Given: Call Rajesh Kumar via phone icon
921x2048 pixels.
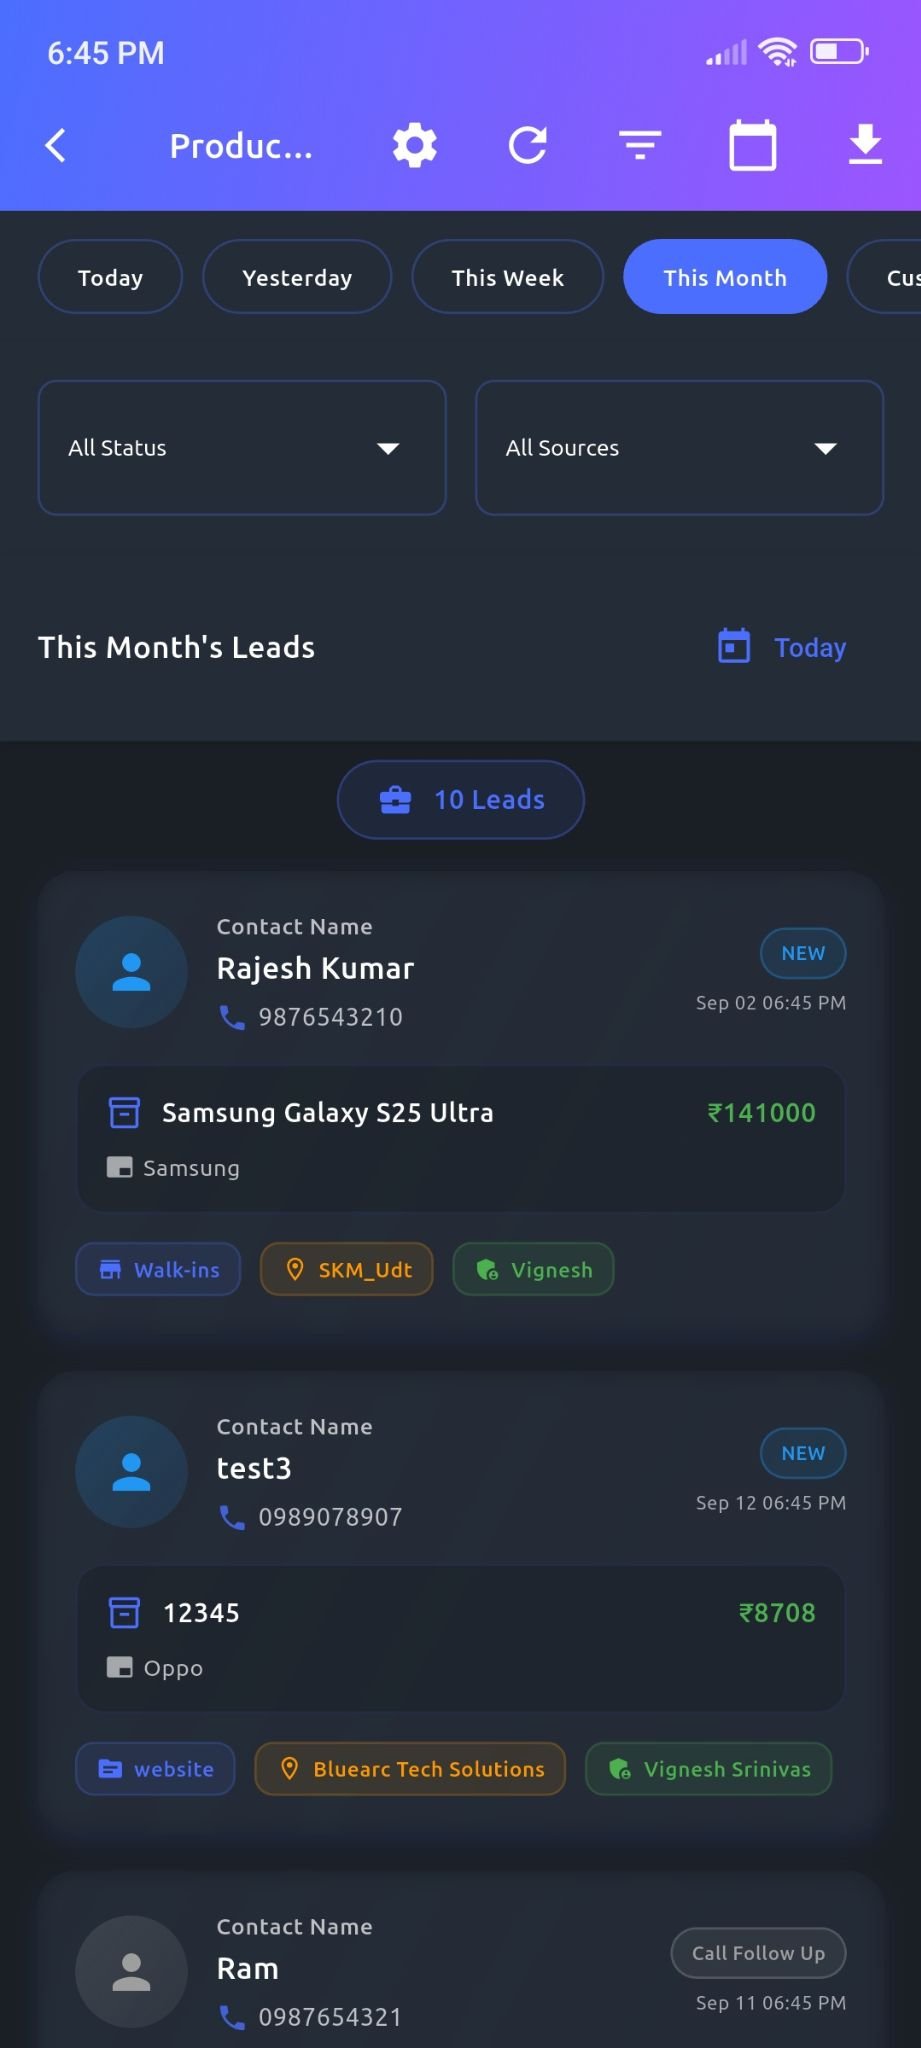Looking at the screenshot, I should [232, 1017].
